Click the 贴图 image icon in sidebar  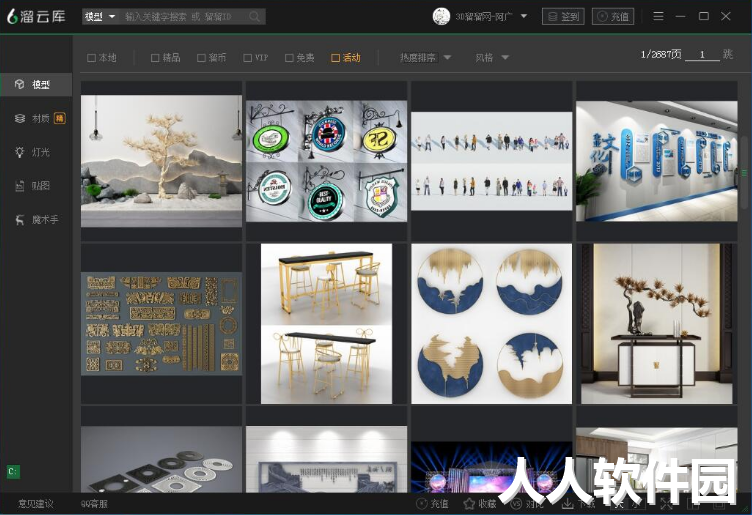[20, 186]
